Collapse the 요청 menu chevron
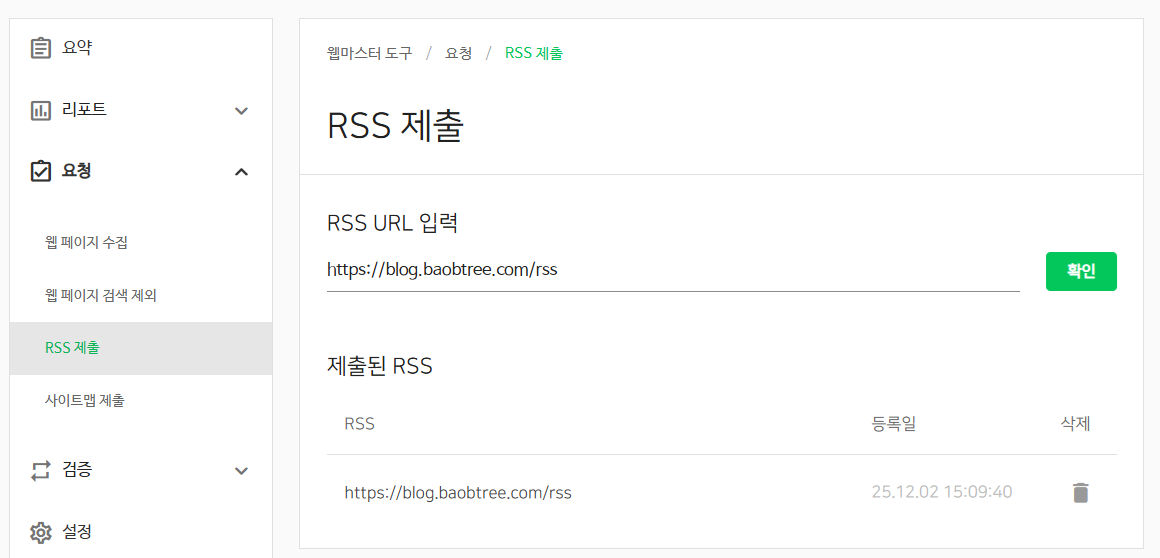1160x558 pixels. click(x=241, y=172)
